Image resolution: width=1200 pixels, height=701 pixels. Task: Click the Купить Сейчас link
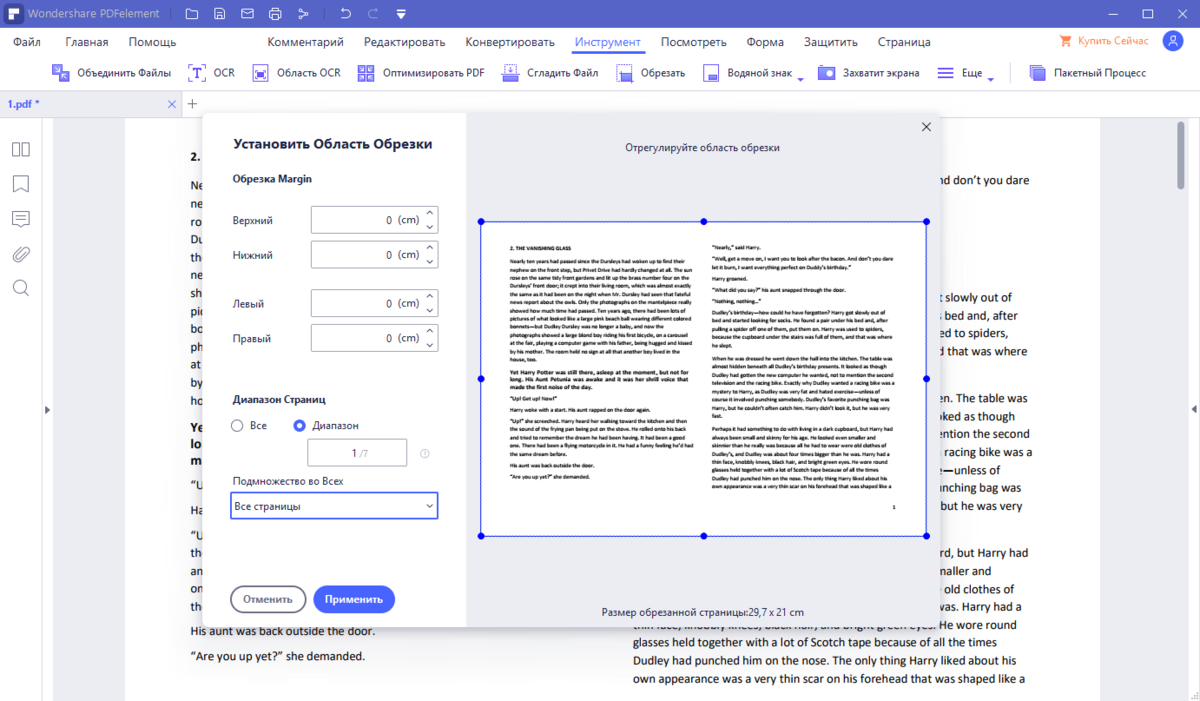pos(1103,42)
